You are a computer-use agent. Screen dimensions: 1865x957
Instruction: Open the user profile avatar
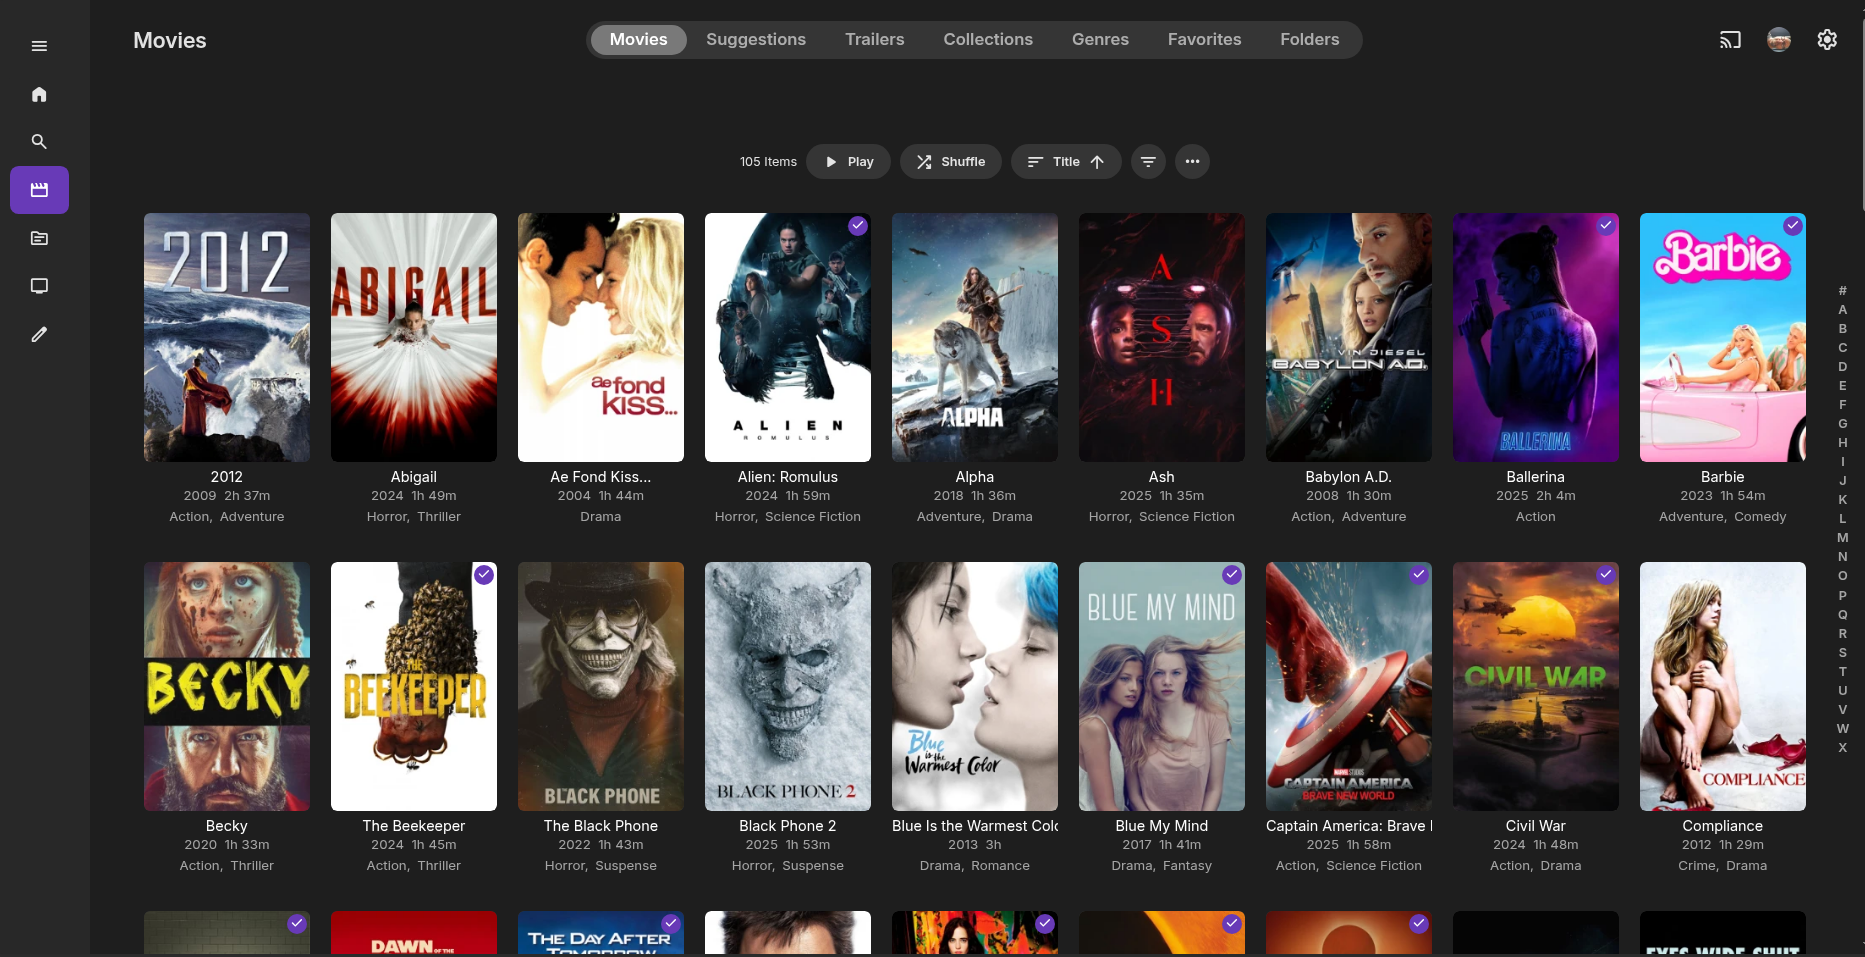tap(1779, 40)
